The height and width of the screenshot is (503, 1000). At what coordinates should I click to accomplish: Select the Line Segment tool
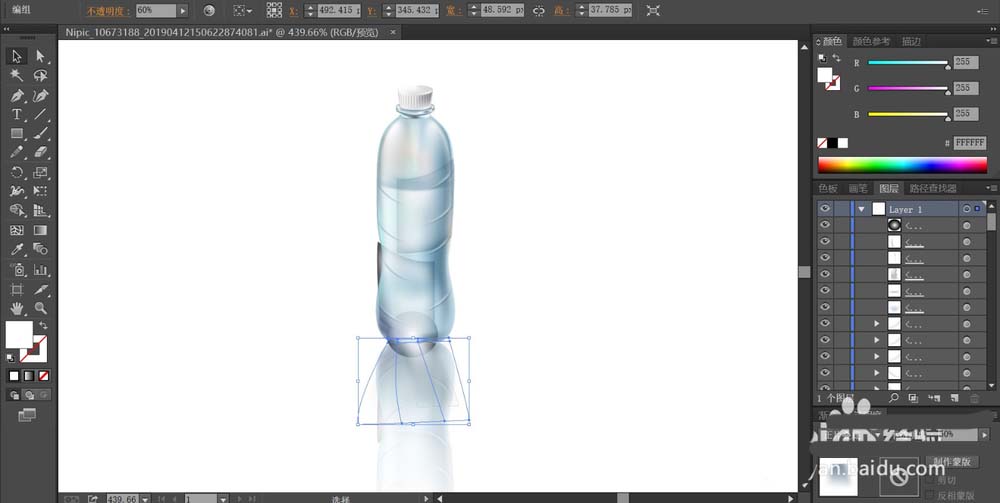click(x=41, y=114)
